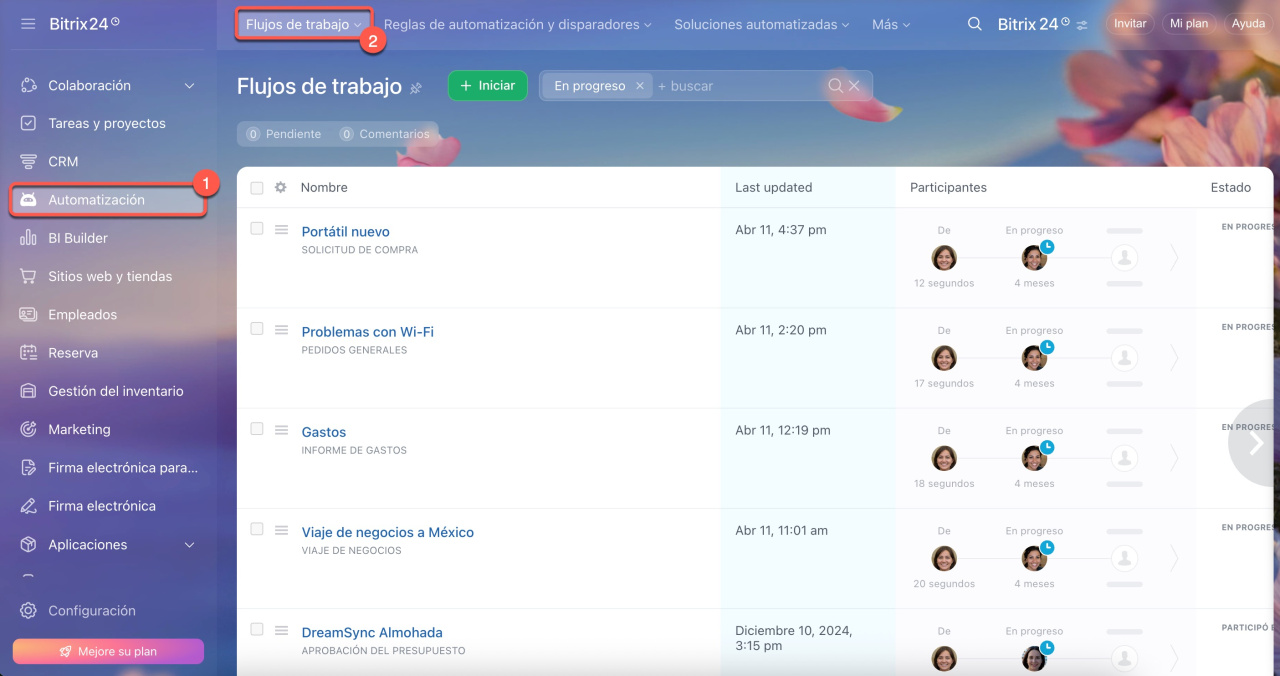Click the Bitrix24 logo in the sidebar header
This screenshot has width=1280, height=676.
coord(85,23)
